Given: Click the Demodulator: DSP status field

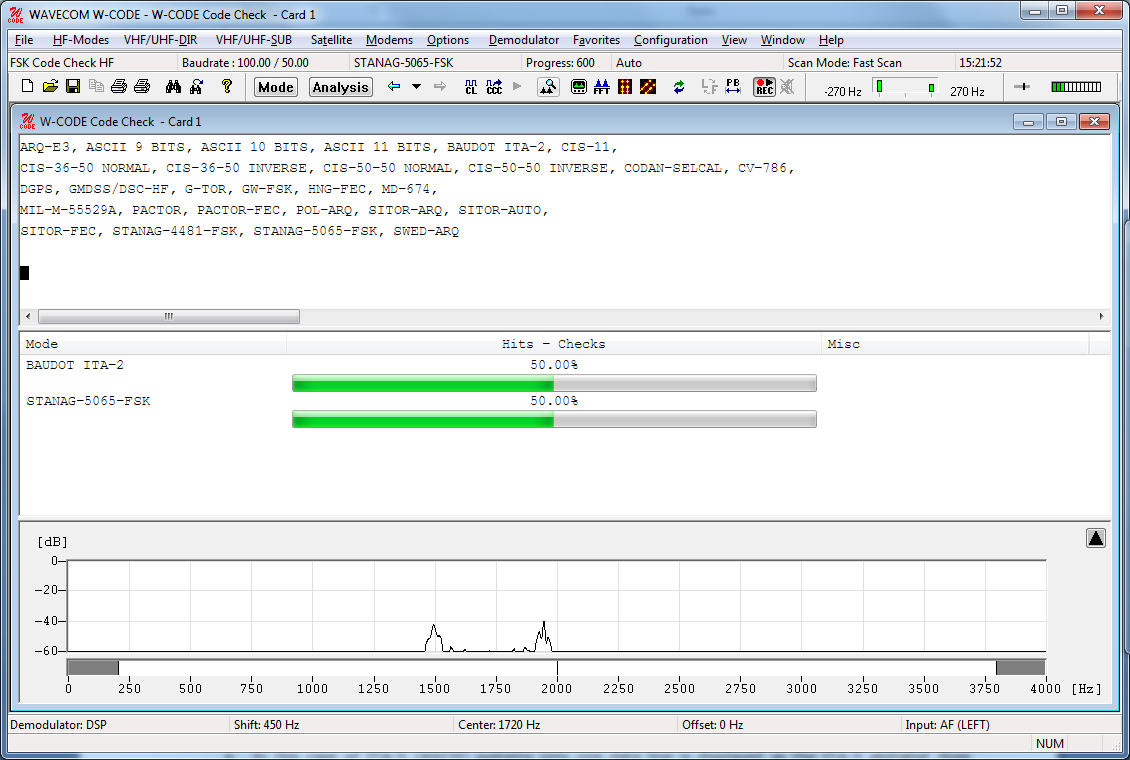Looking at the screenshot, I should coord(117,725).
